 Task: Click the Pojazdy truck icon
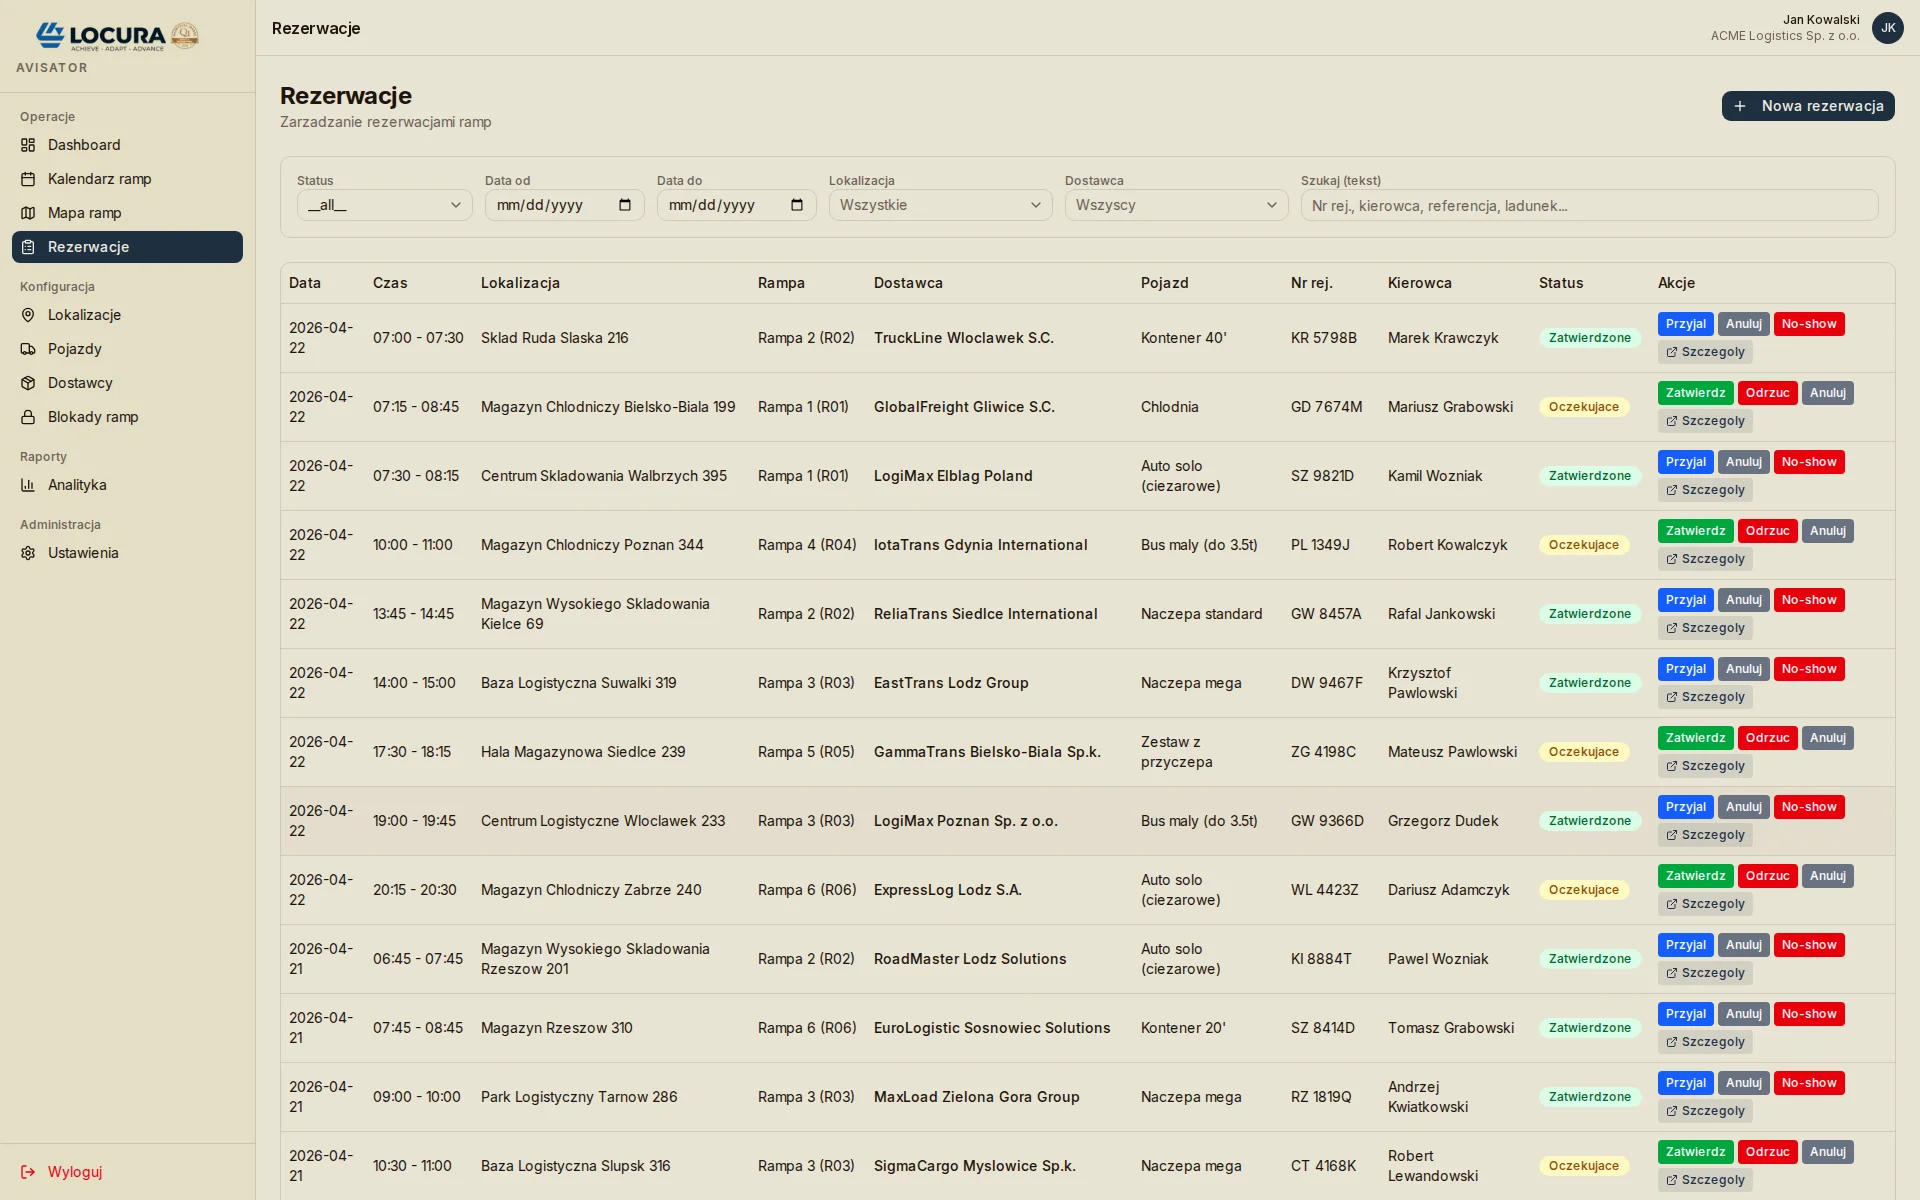(28, 349)
